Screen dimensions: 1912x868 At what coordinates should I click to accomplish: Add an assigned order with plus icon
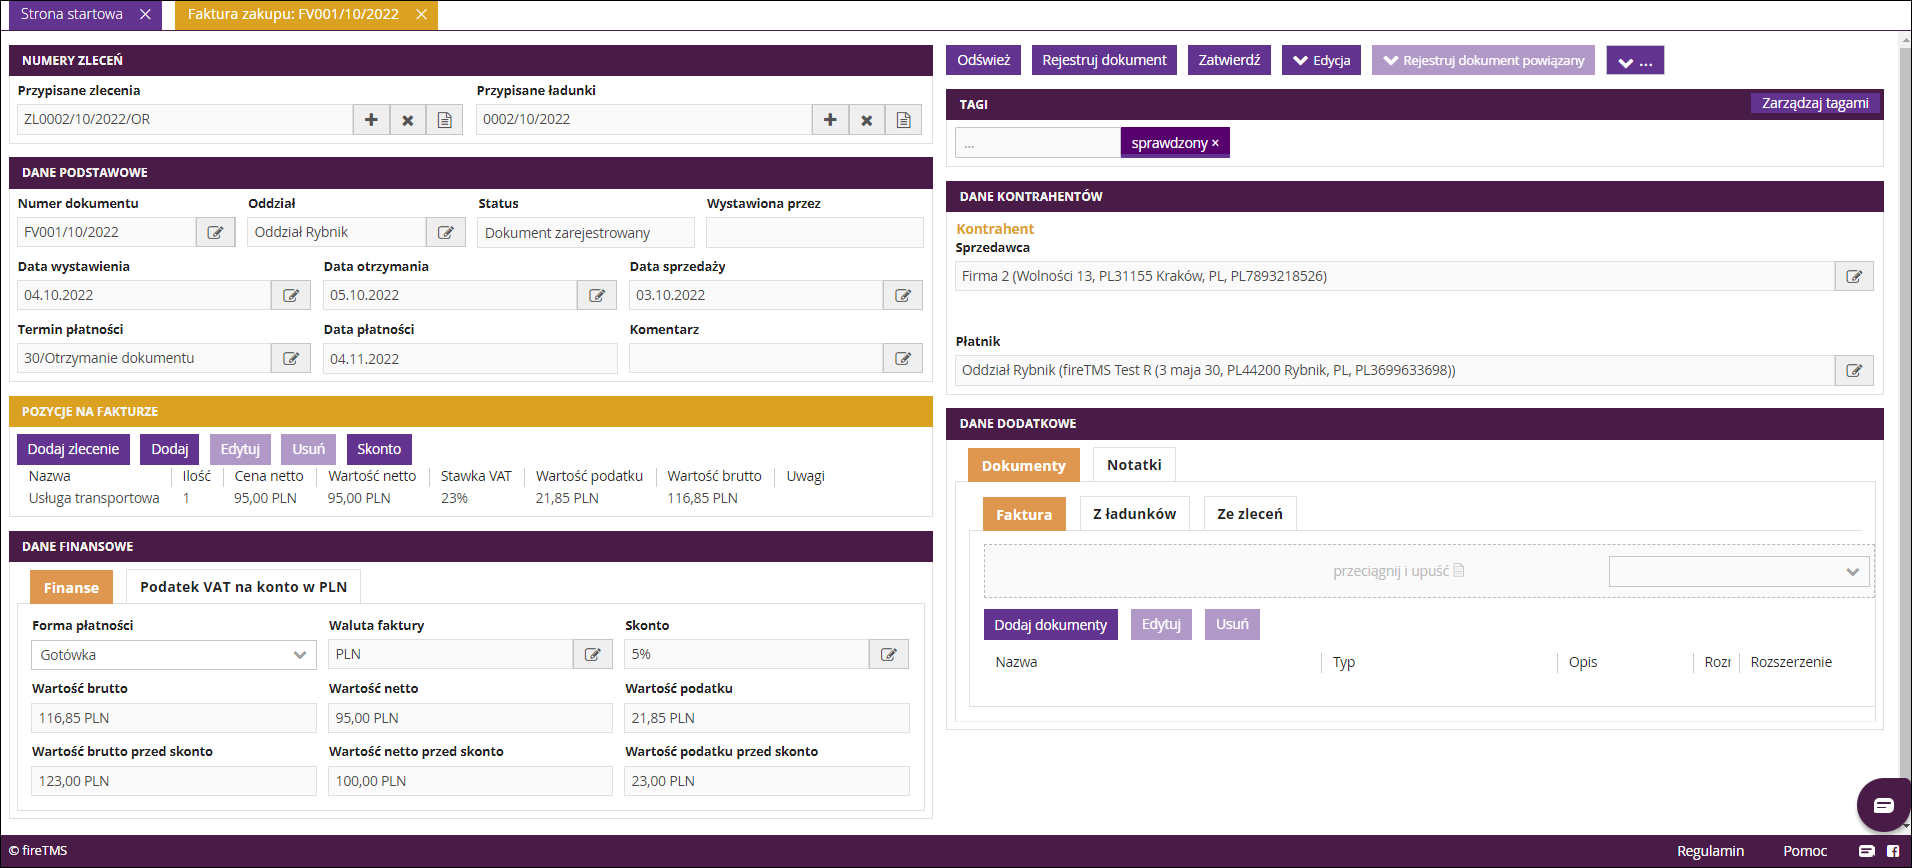[371, 120]
